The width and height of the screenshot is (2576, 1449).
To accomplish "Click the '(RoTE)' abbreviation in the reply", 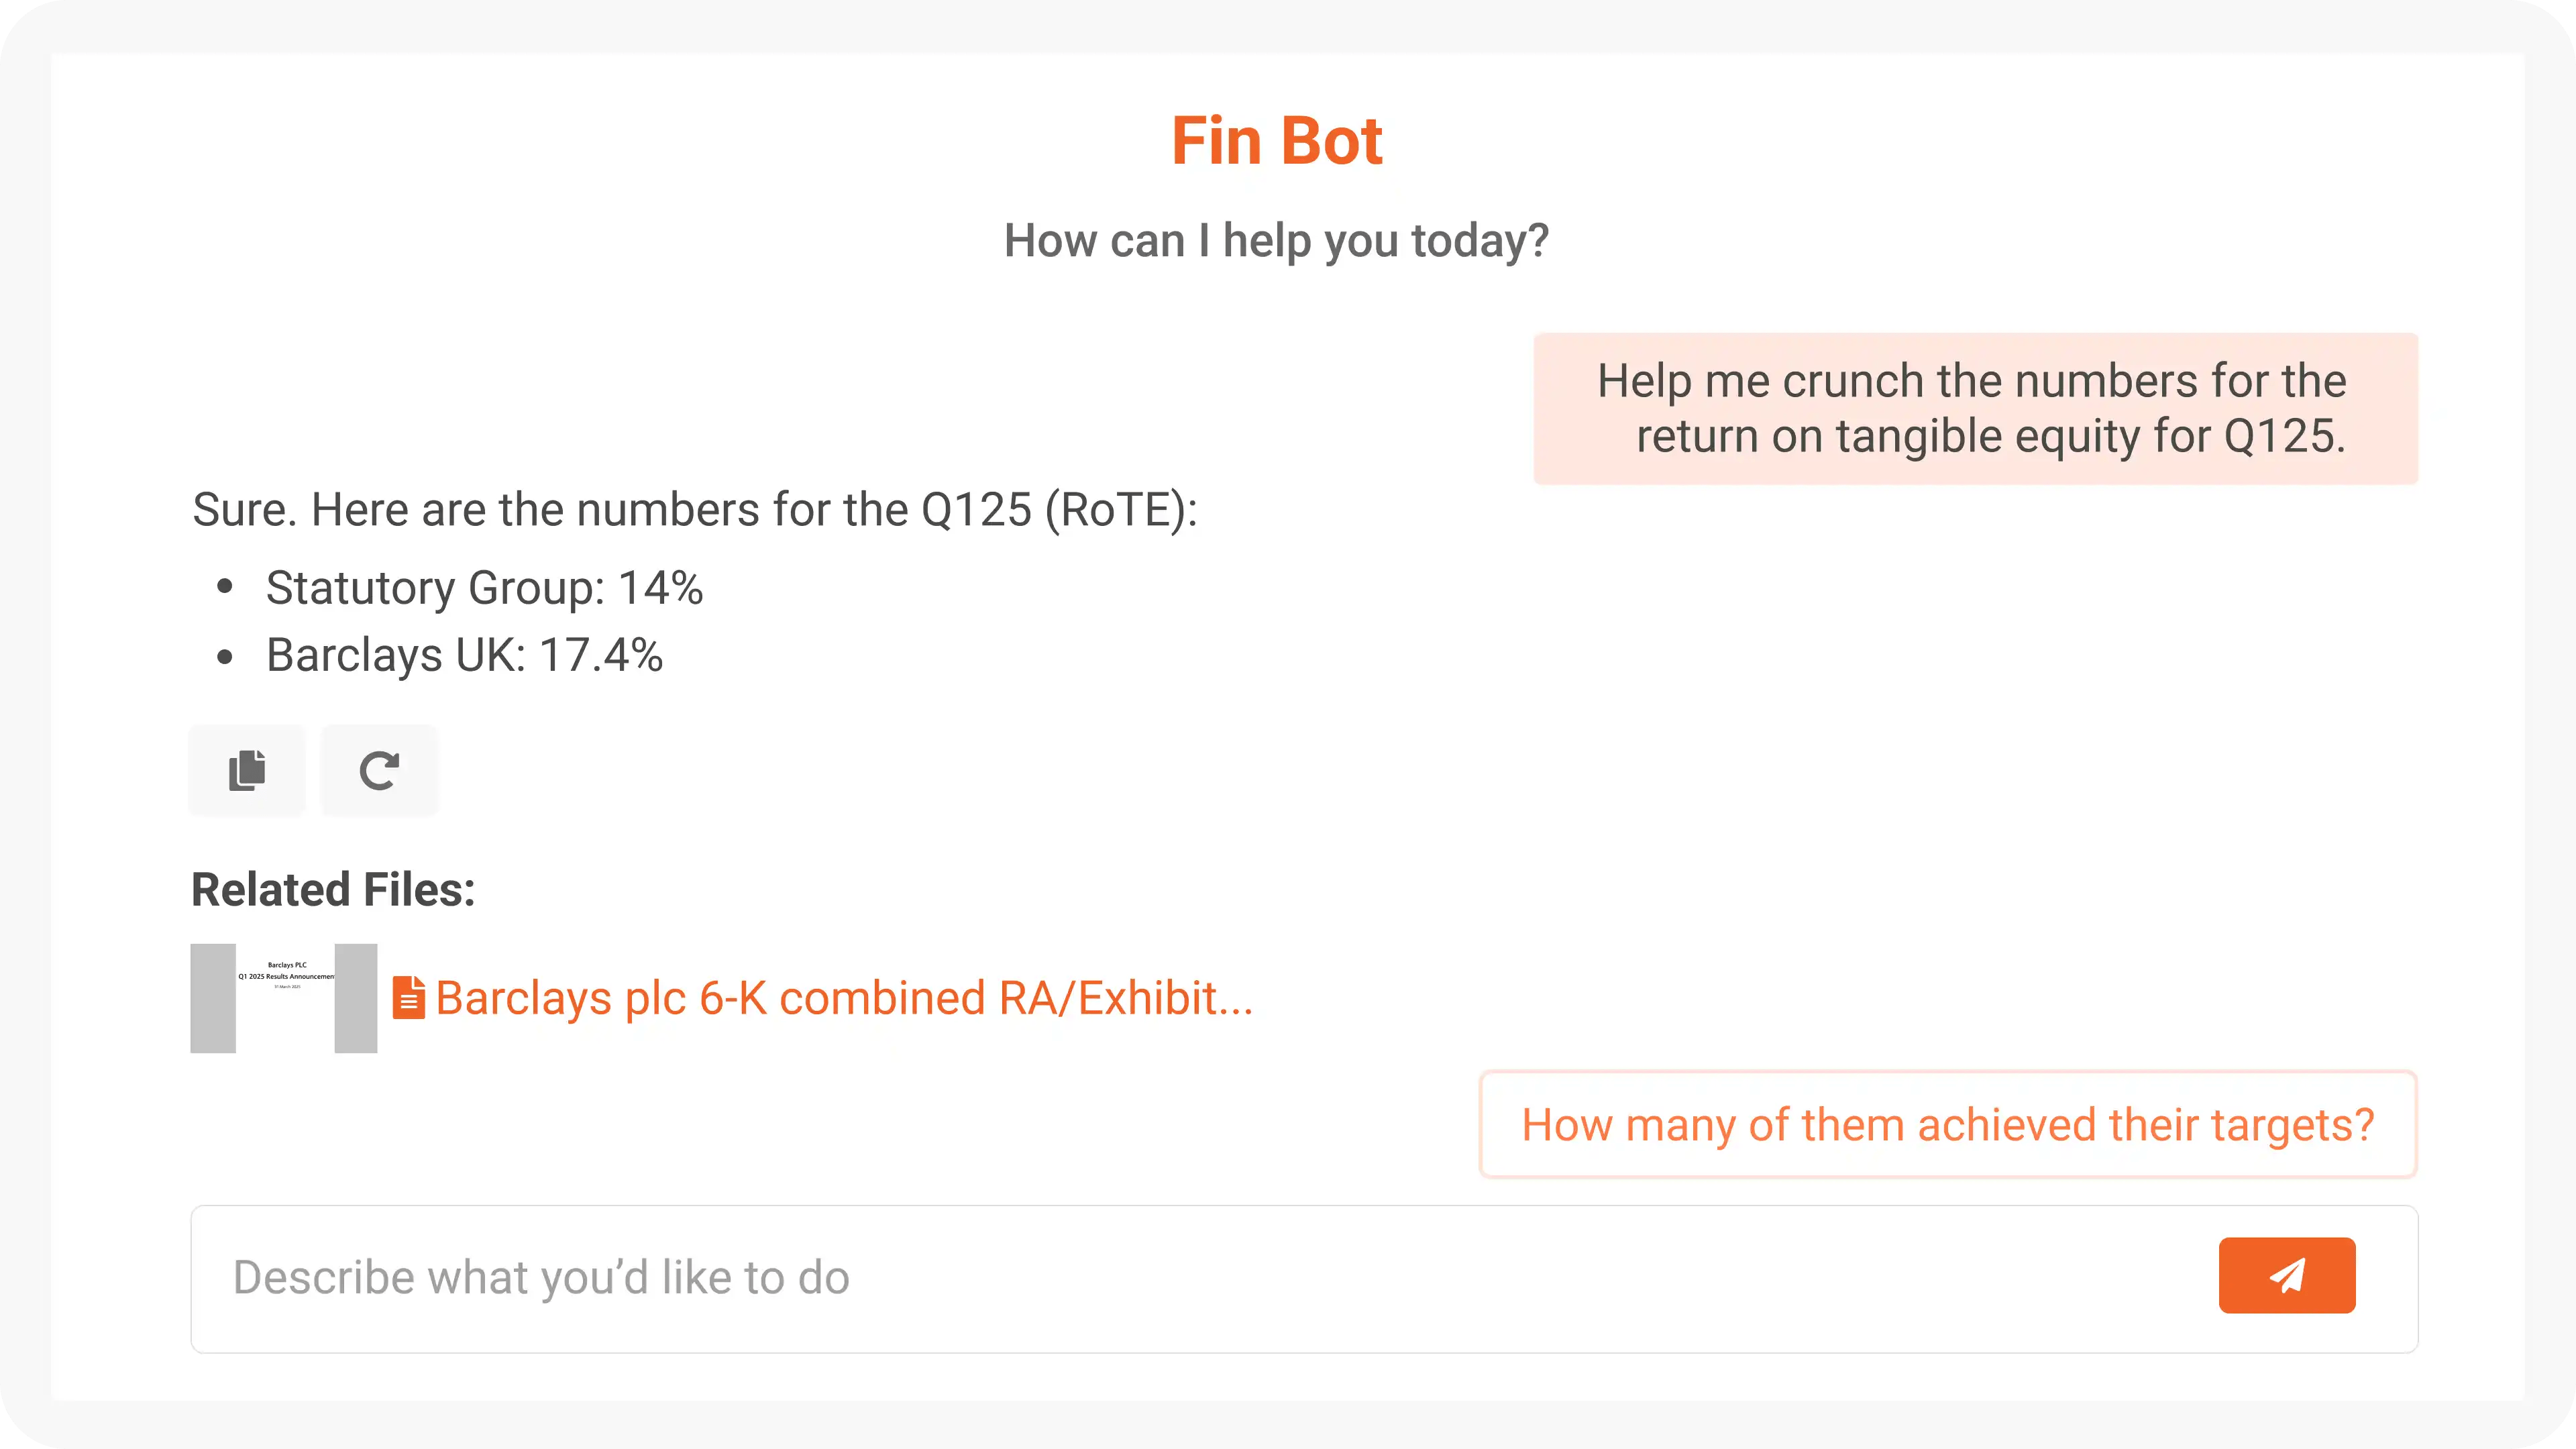I will point(1121,510).
